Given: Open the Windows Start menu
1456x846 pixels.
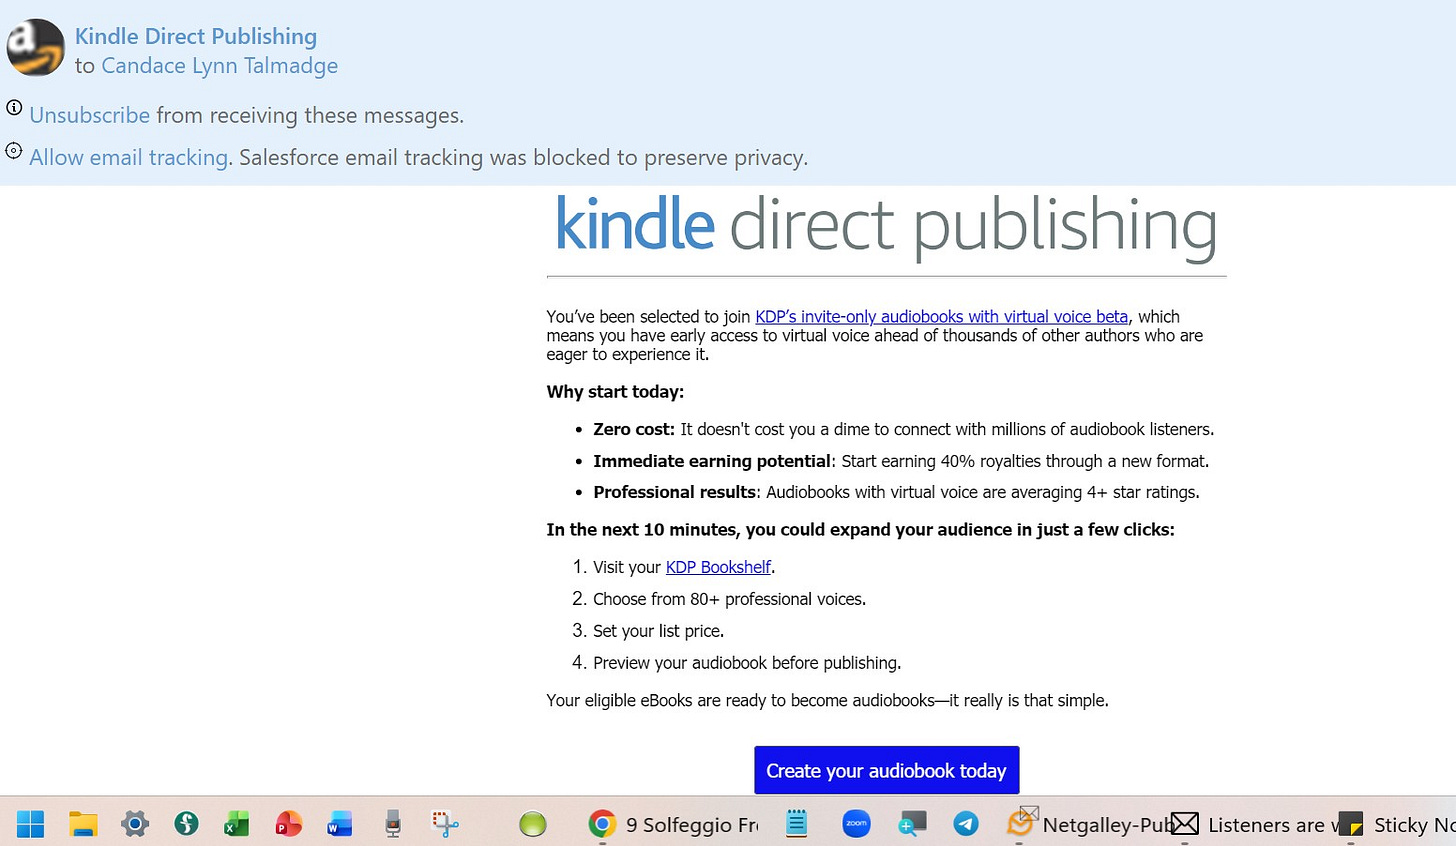Looking at the screenshot, I should click(31, 824).
